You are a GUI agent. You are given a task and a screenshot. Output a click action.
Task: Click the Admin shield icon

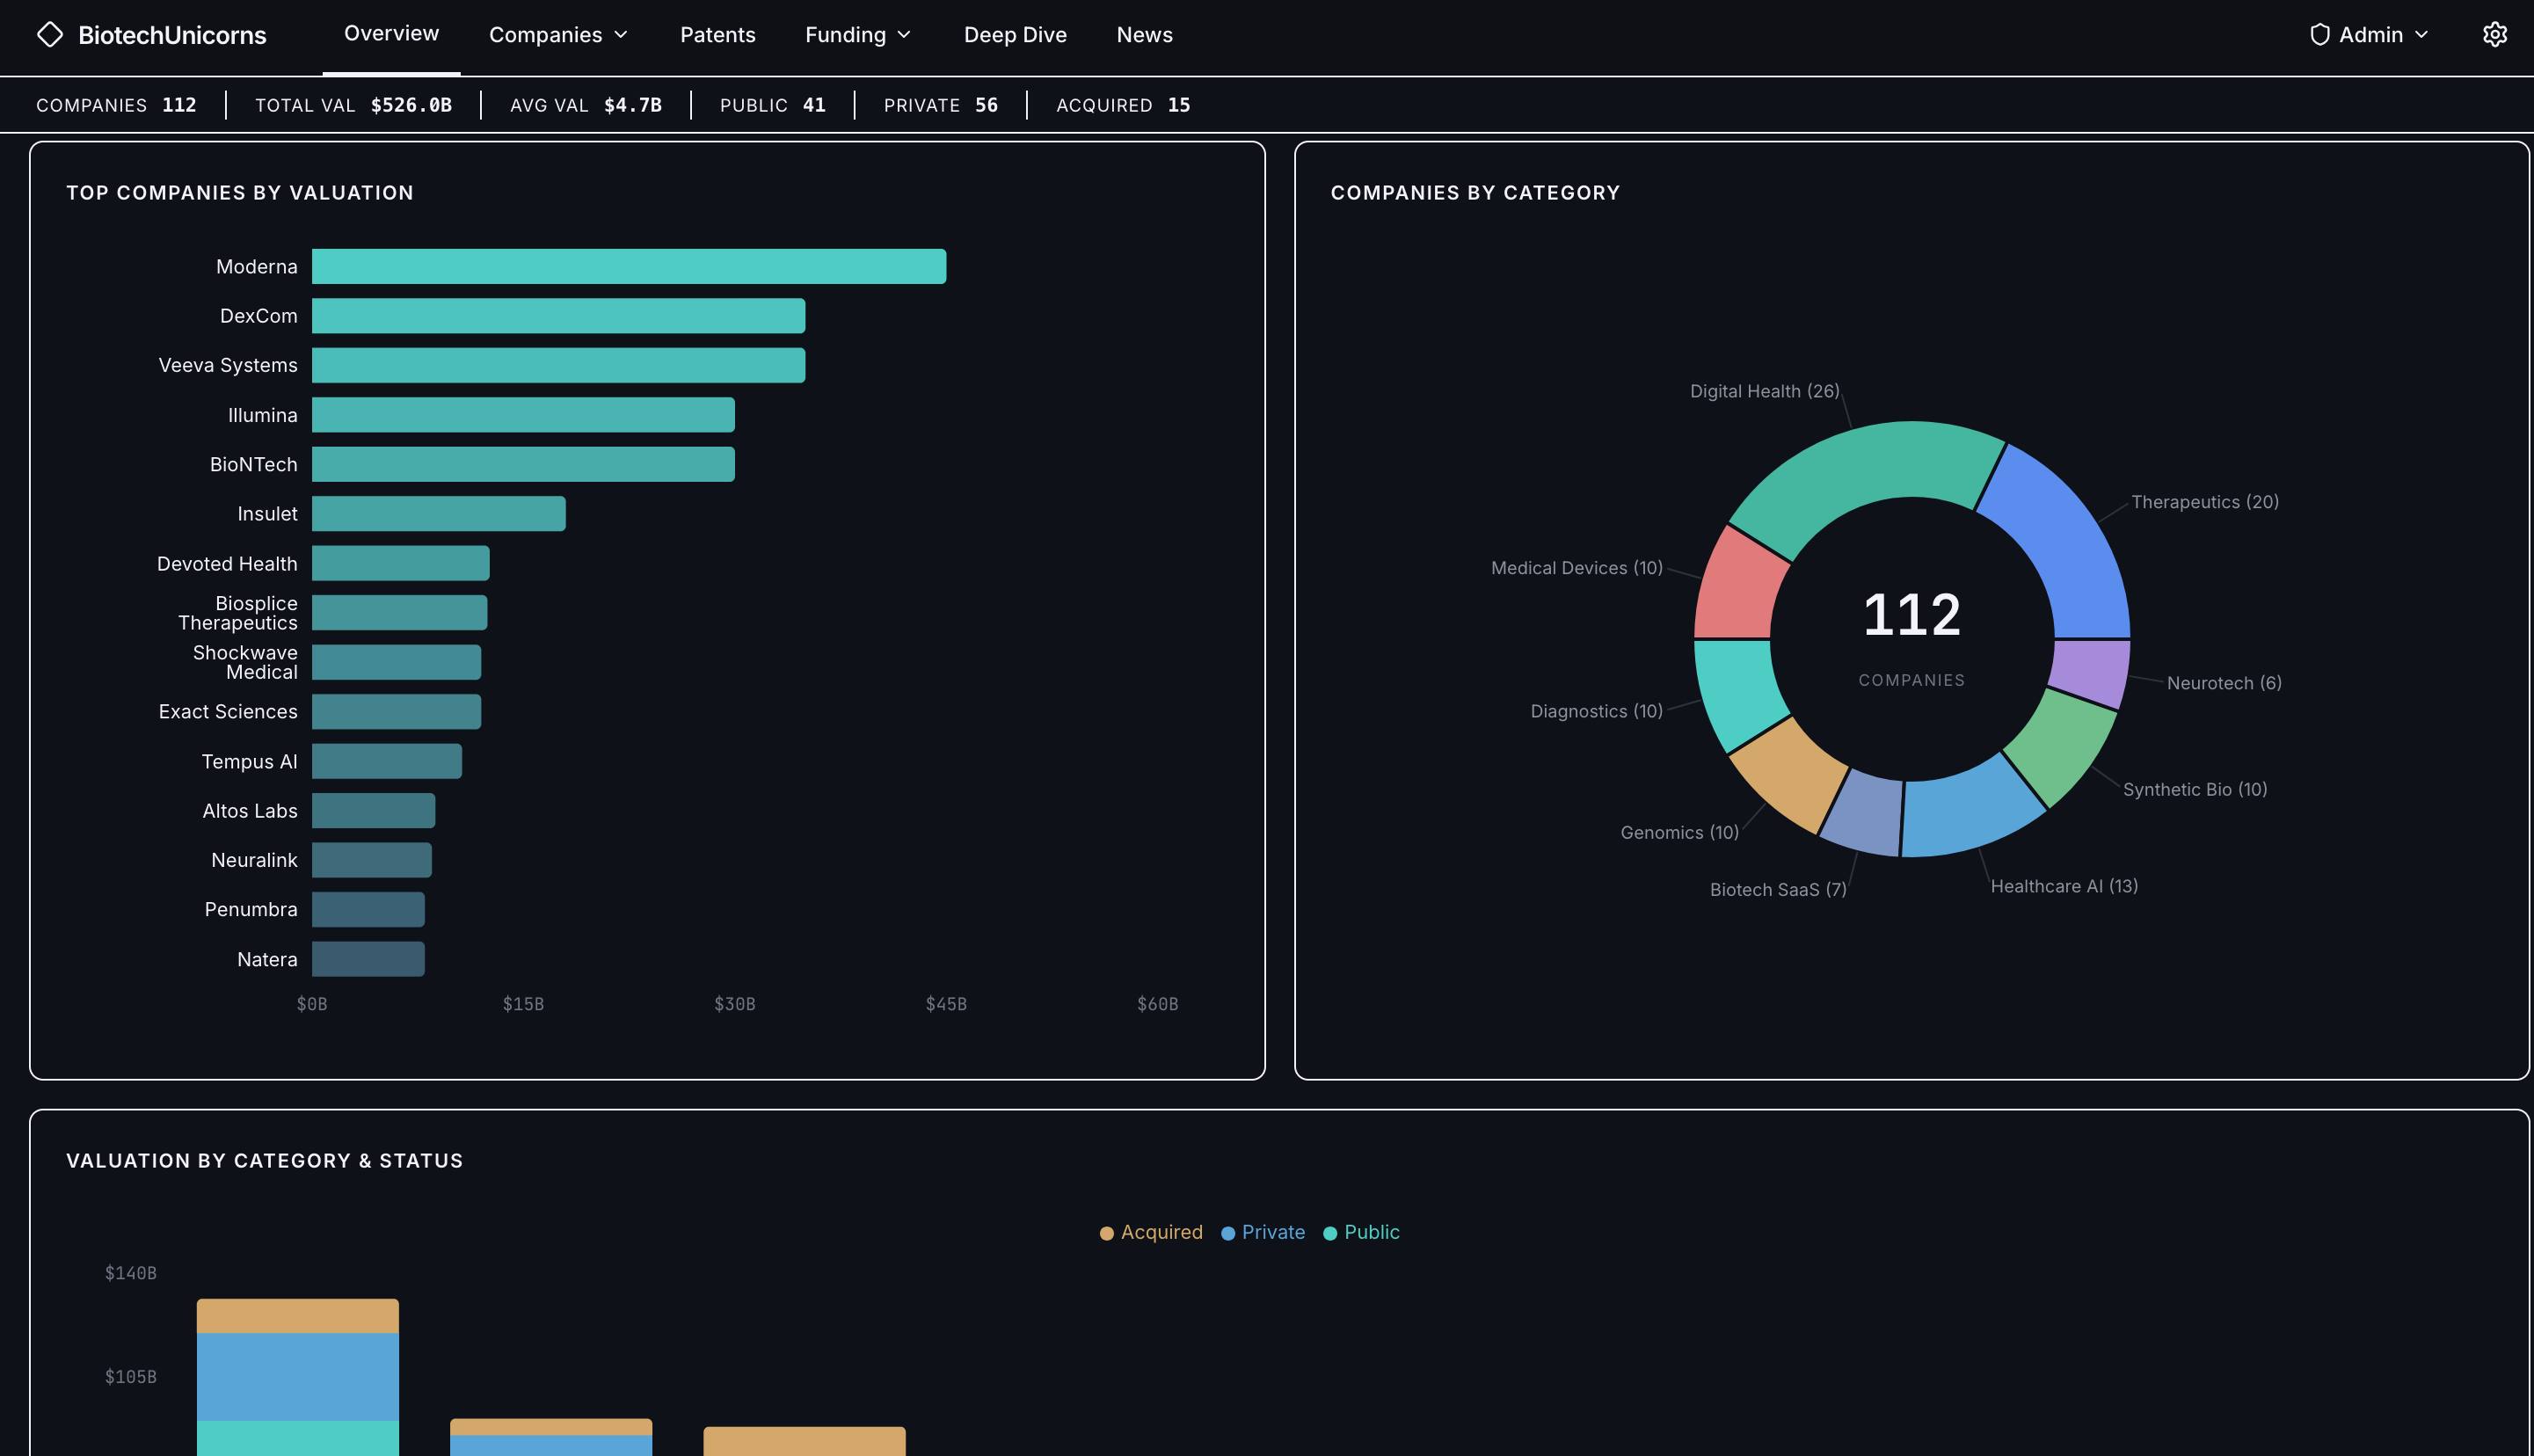click(x=2320, y=35)
